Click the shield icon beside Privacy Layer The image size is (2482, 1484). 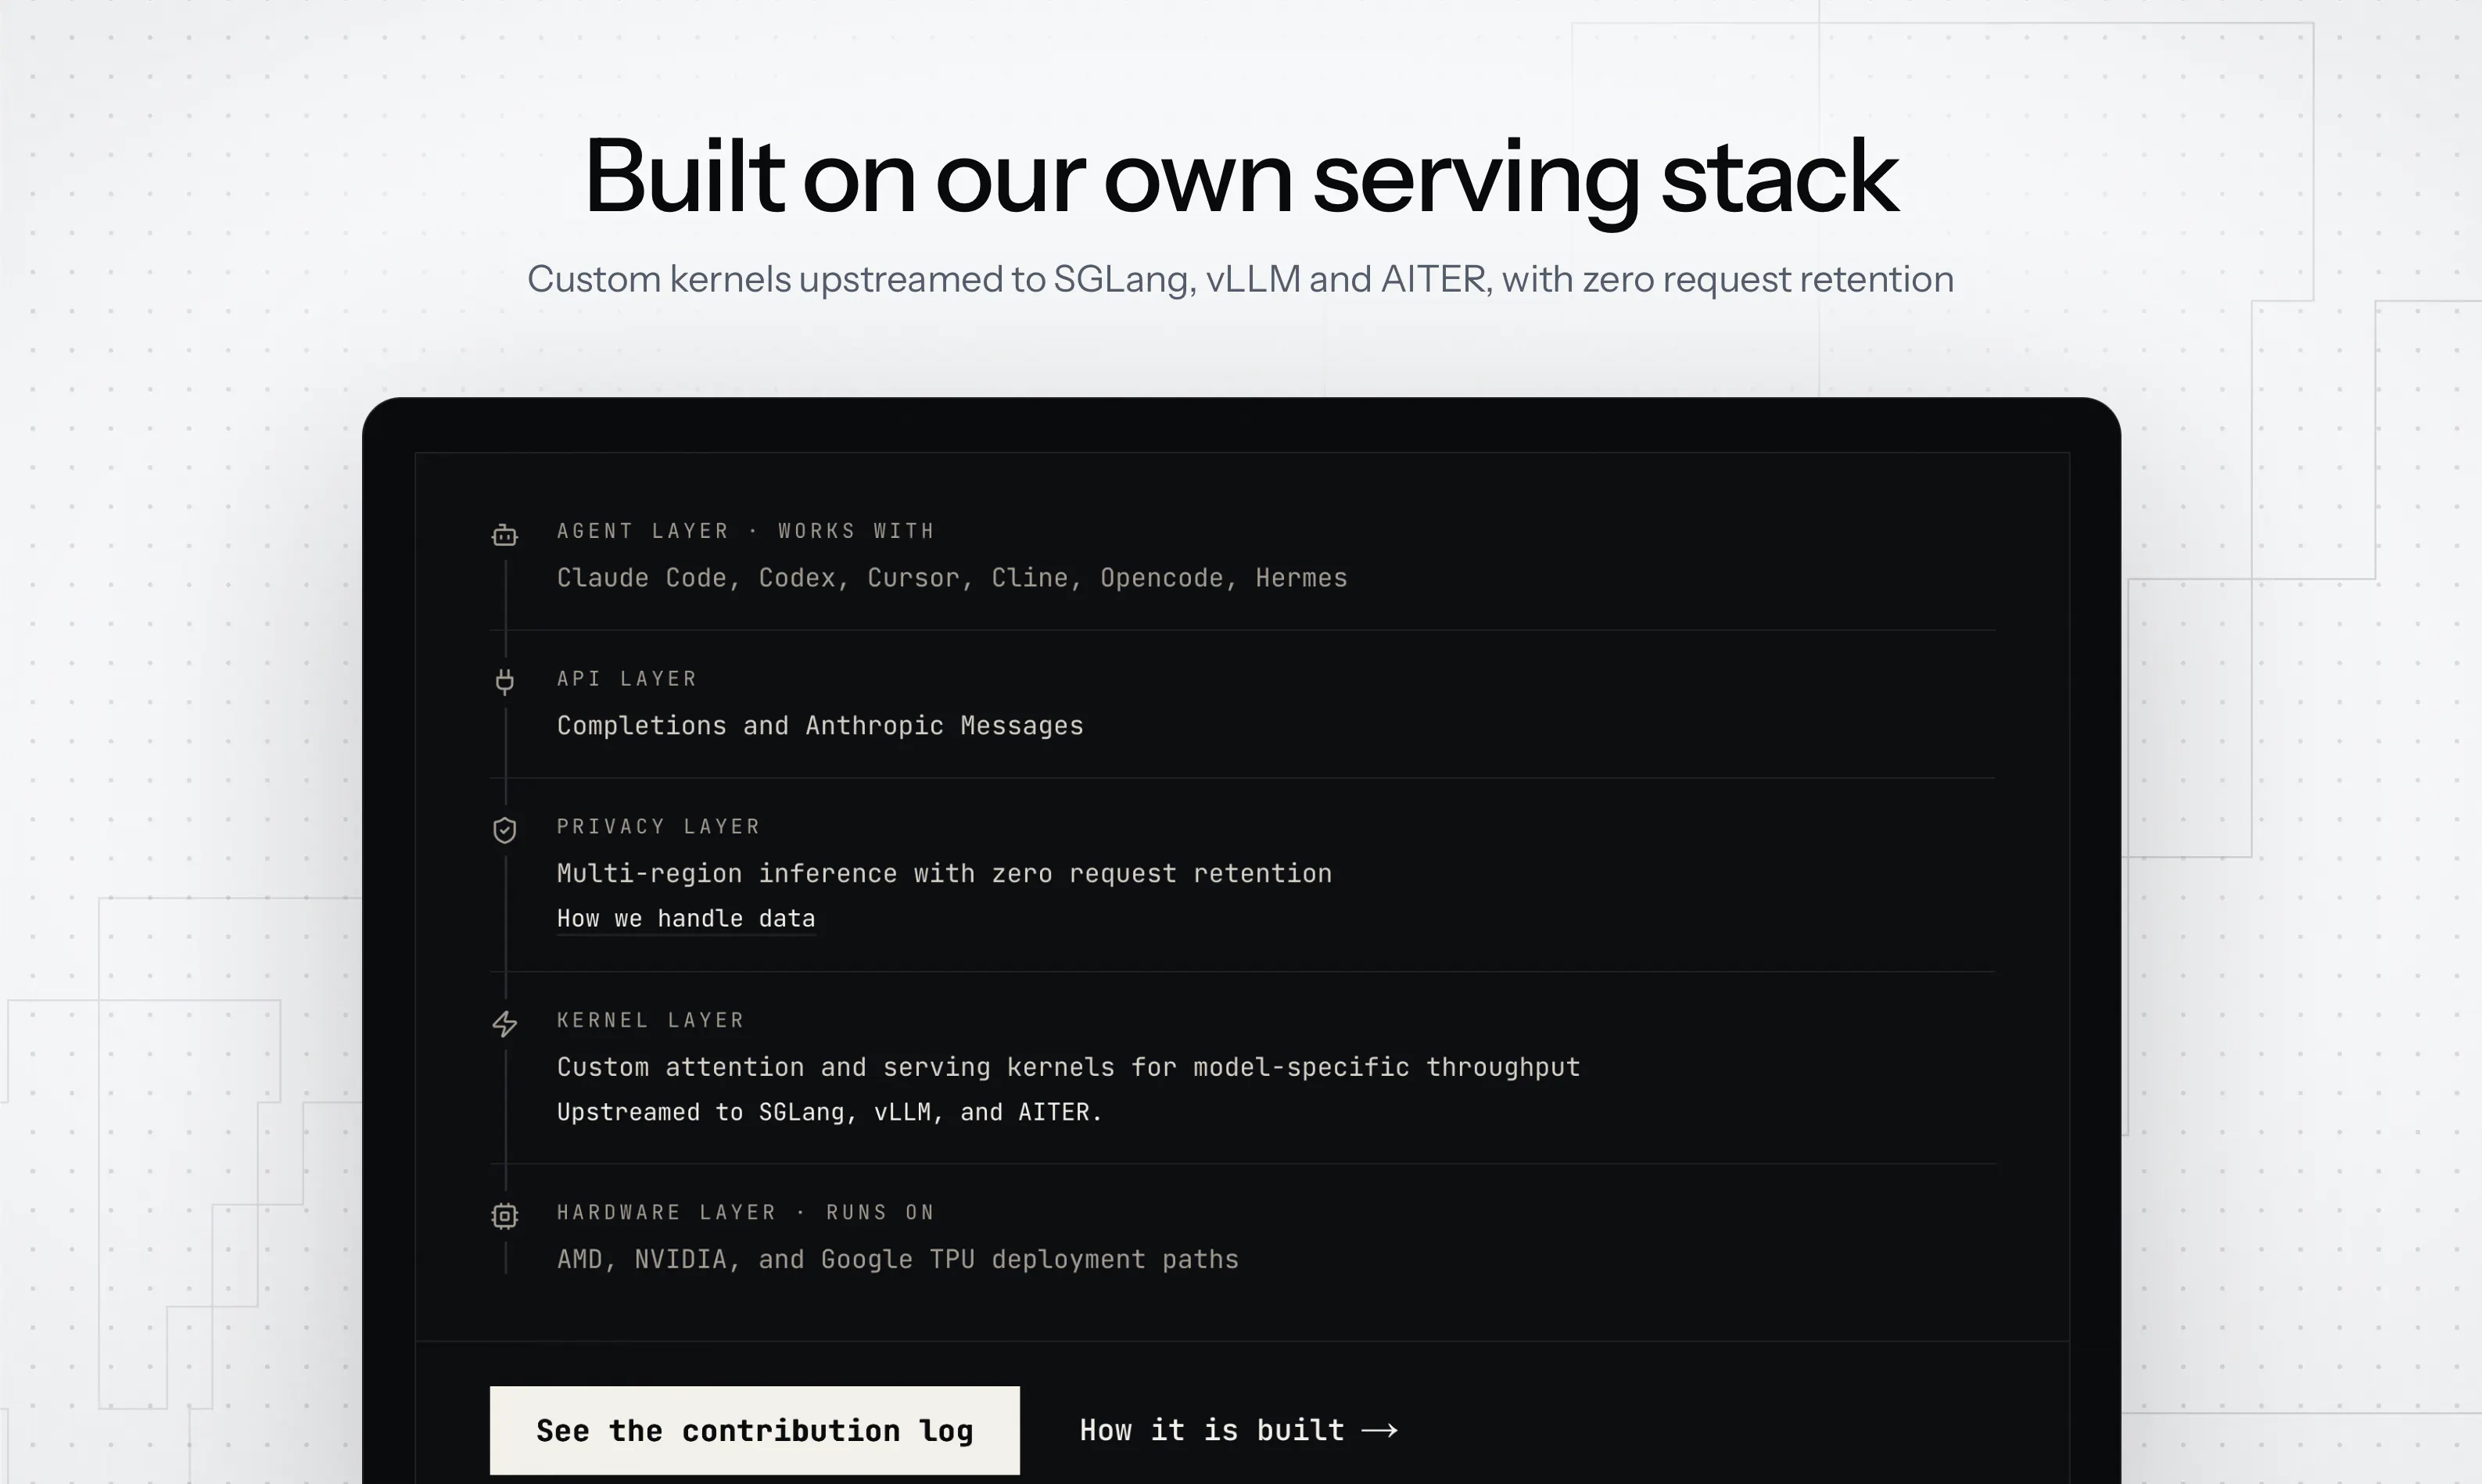click(505, 830)
